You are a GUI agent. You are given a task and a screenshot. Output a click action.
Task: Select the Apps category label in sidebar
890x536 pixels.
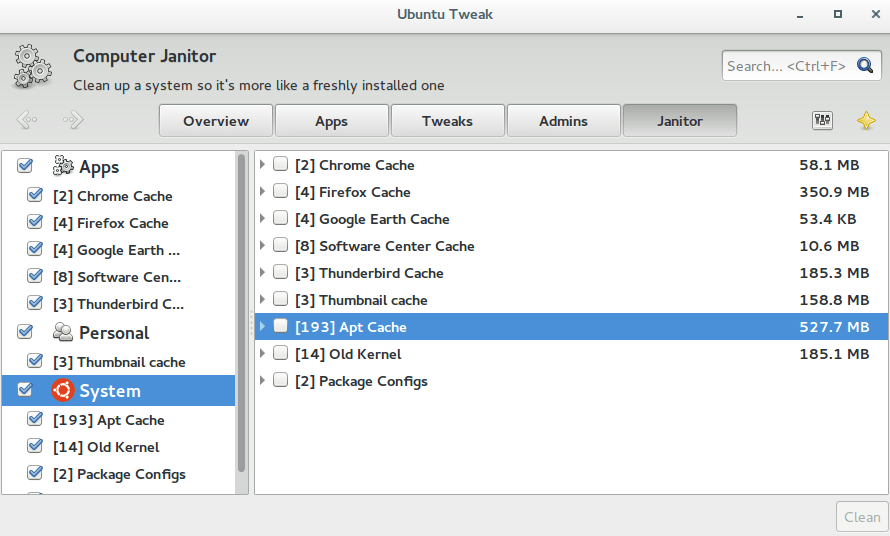[x=99, y=167]
